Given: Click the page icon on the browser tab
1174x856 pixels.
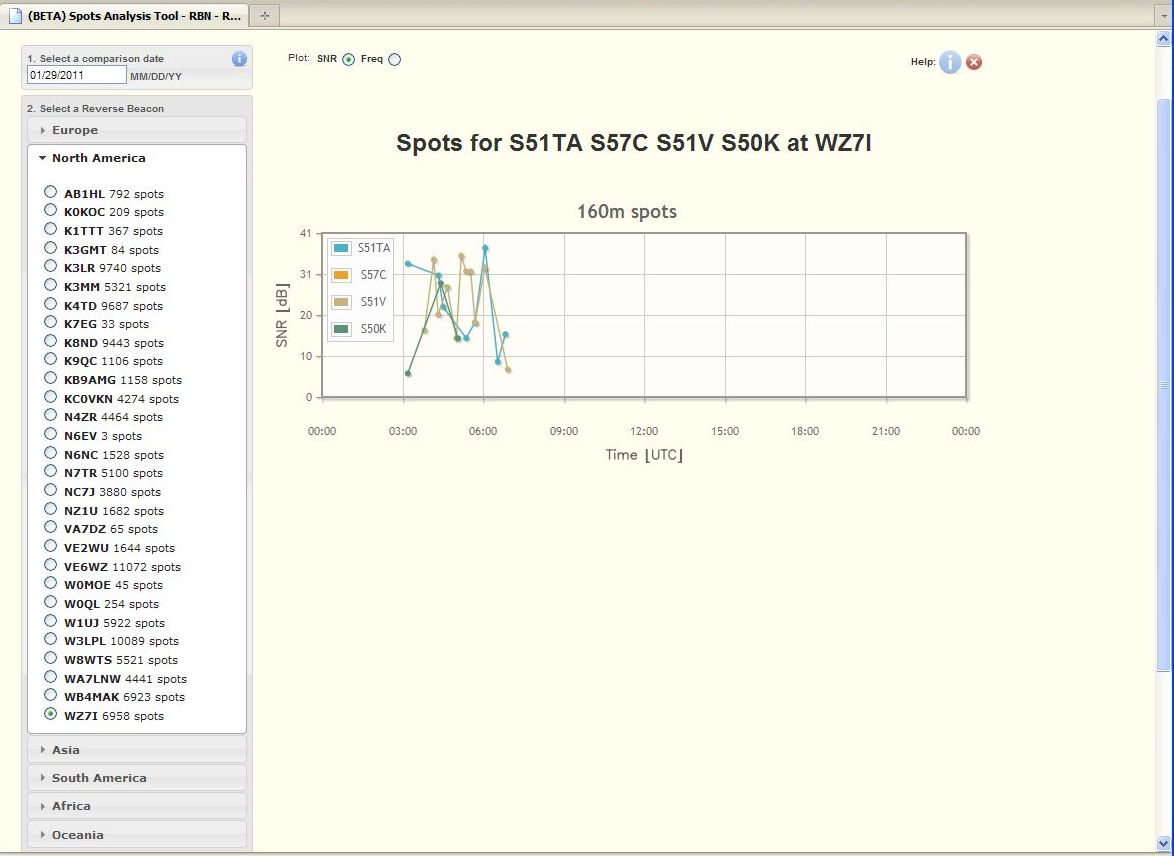Looking at the screenshot, I should pos(15,16).
